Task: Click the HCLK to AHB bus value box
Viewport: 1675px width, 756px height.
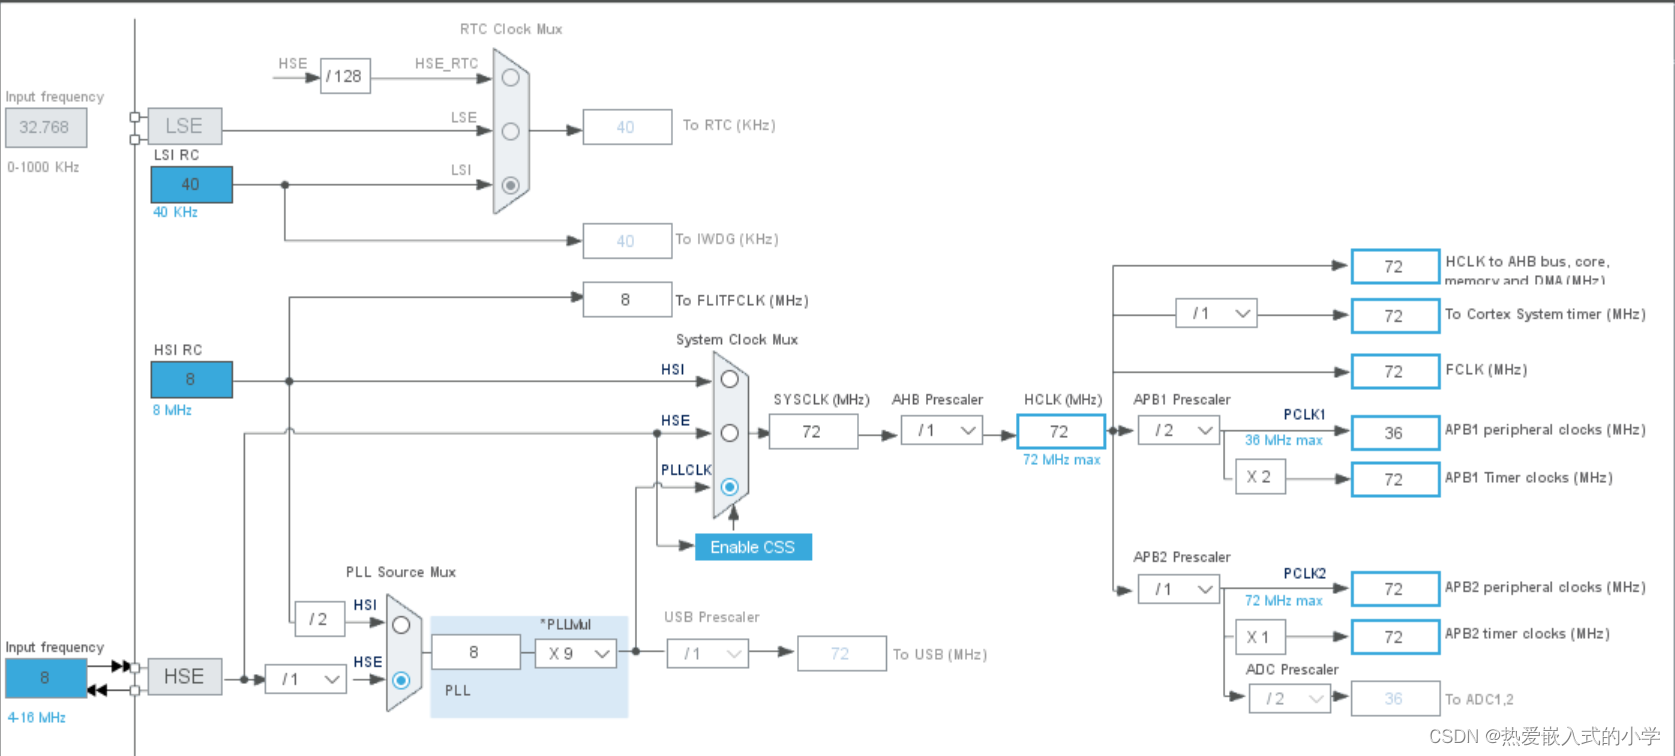Action: tap(1395, 267)
